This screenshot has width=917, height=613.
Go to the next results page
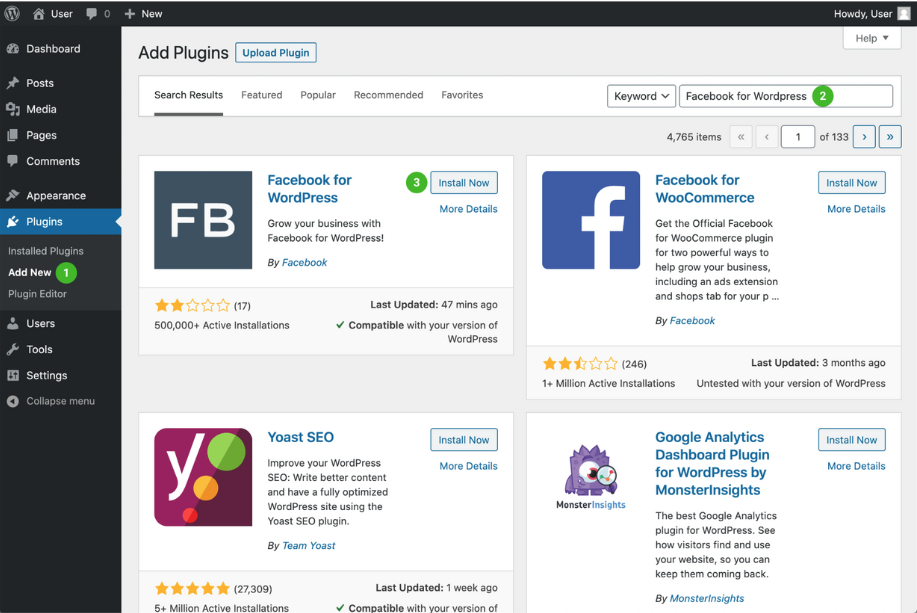pyautogui.click(x=864, y=137)
